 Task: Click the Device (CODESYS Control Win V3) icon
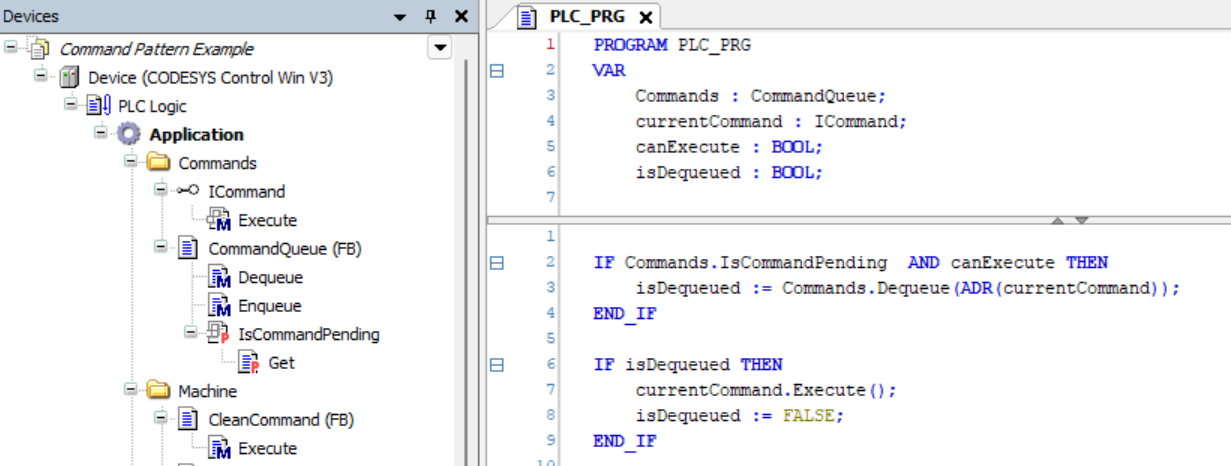pyautogui.click(x=69, y=77)
